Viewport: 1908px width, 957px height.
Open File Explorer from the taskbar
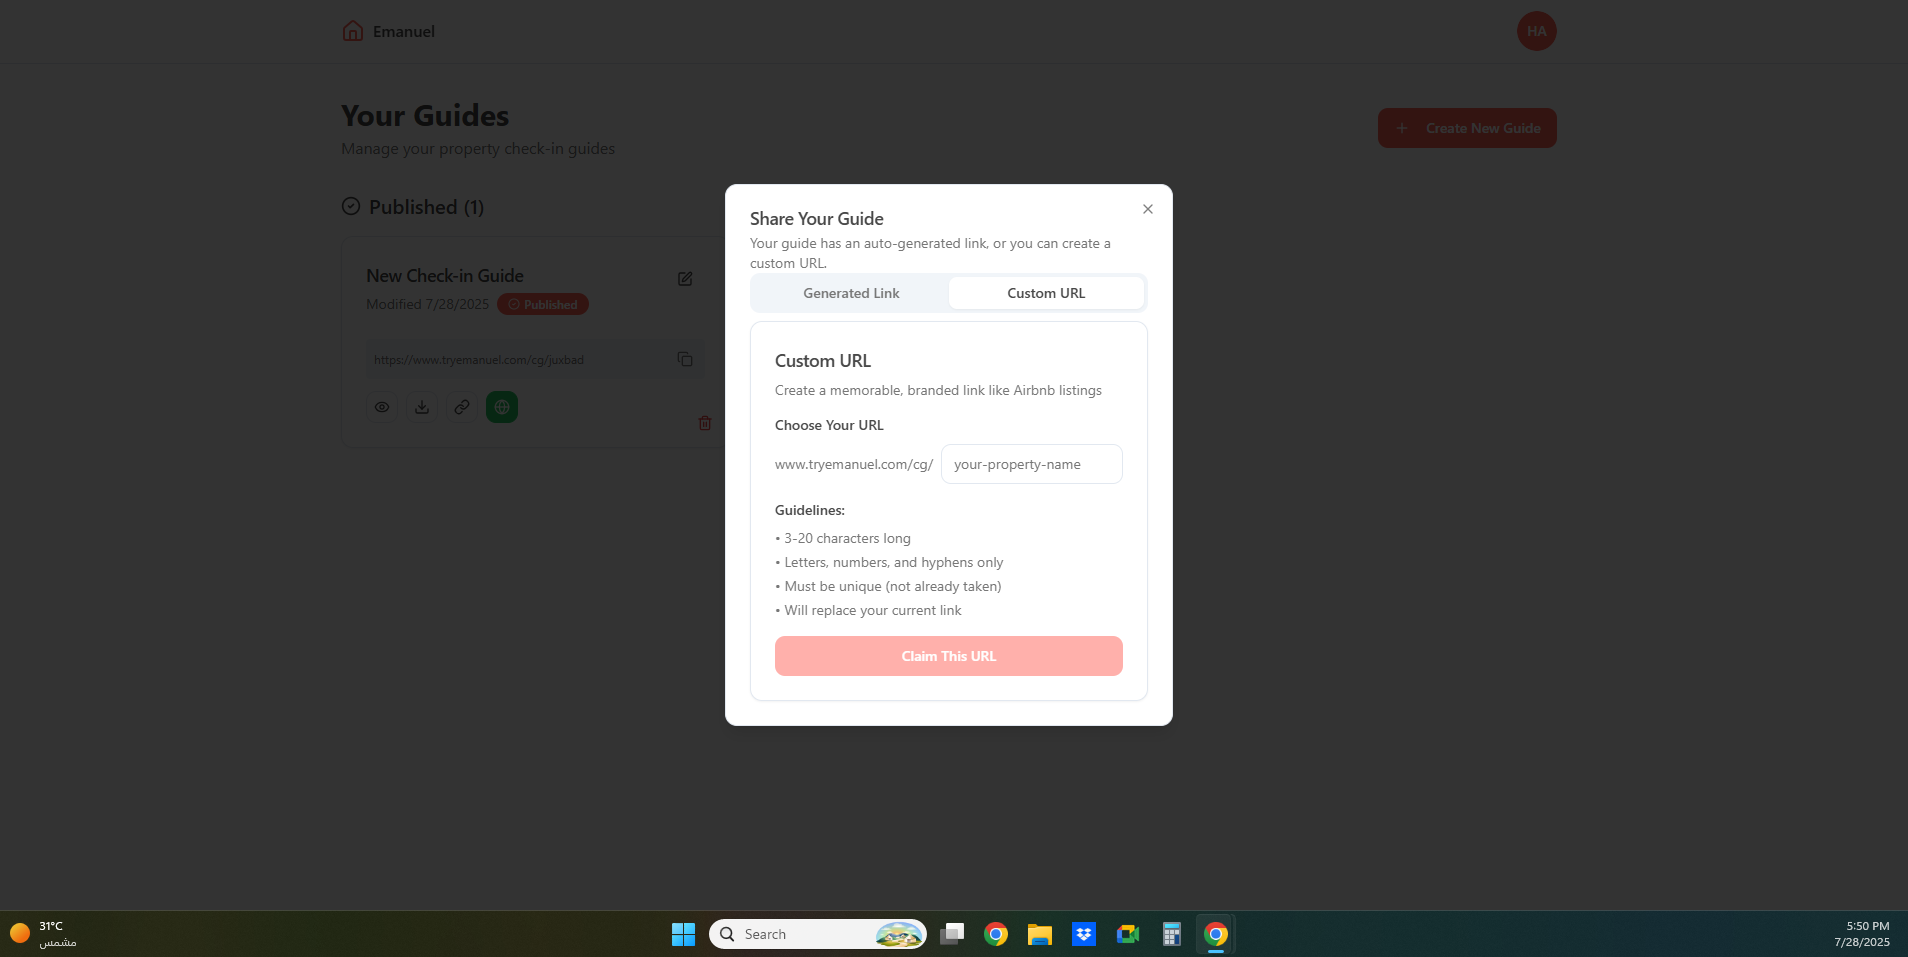(x=1040, y=934)
